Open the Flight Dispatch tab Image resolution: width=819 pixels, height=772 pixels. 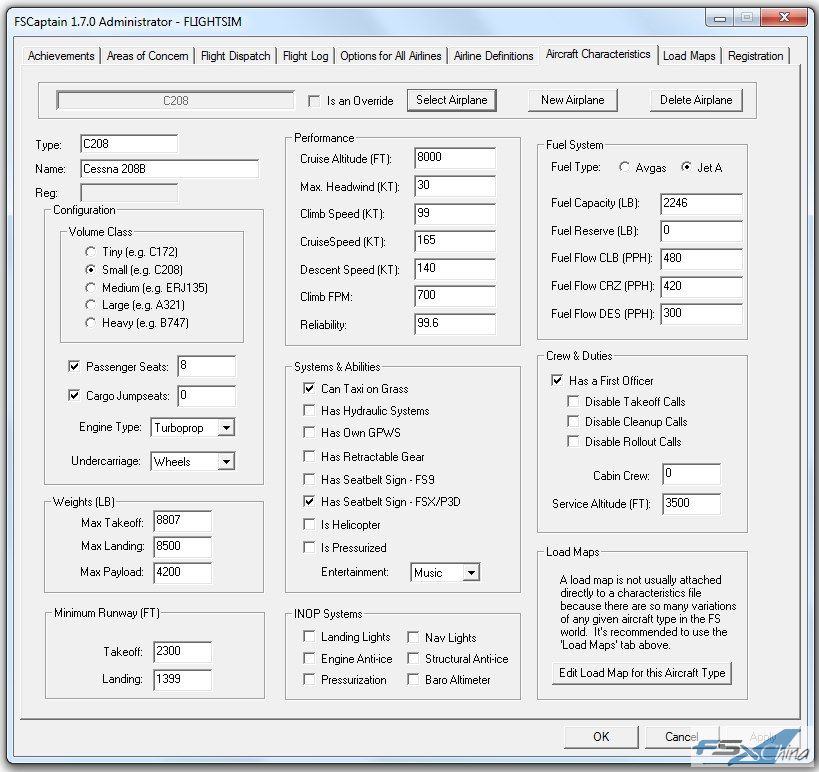(x=236, y=56)
